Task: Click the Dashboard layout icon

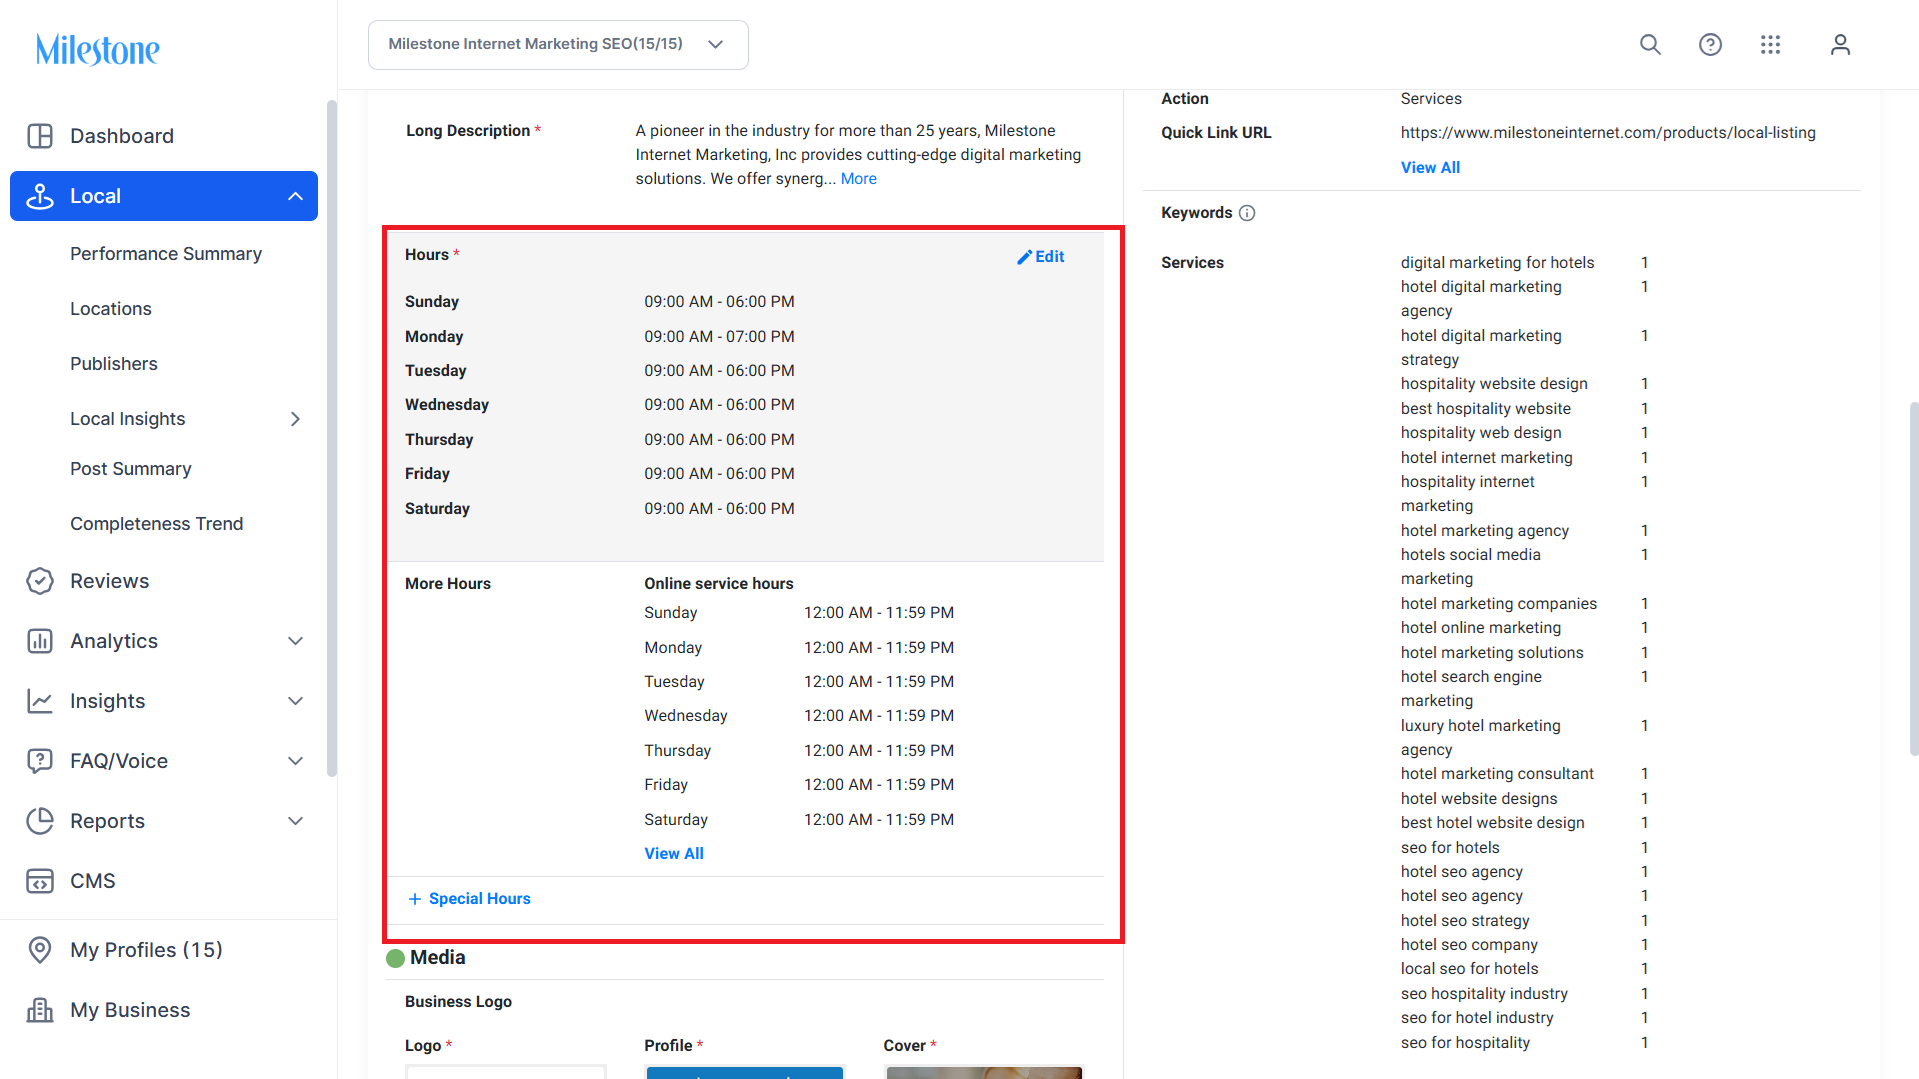Action: tap(40, 136)
